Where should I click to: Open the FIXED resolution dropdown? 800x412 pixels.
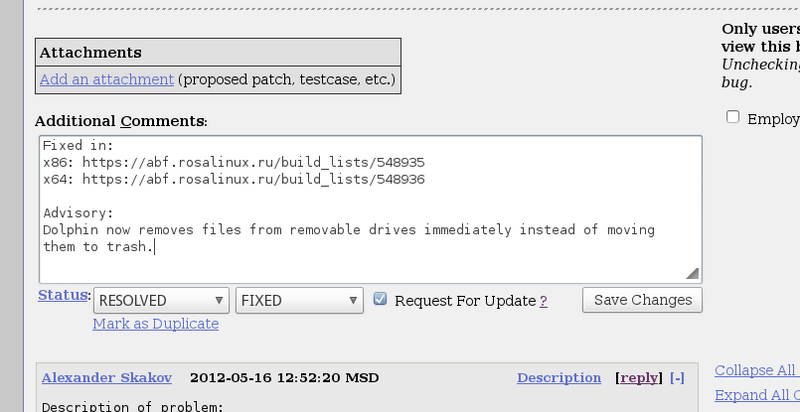point(299,300)
